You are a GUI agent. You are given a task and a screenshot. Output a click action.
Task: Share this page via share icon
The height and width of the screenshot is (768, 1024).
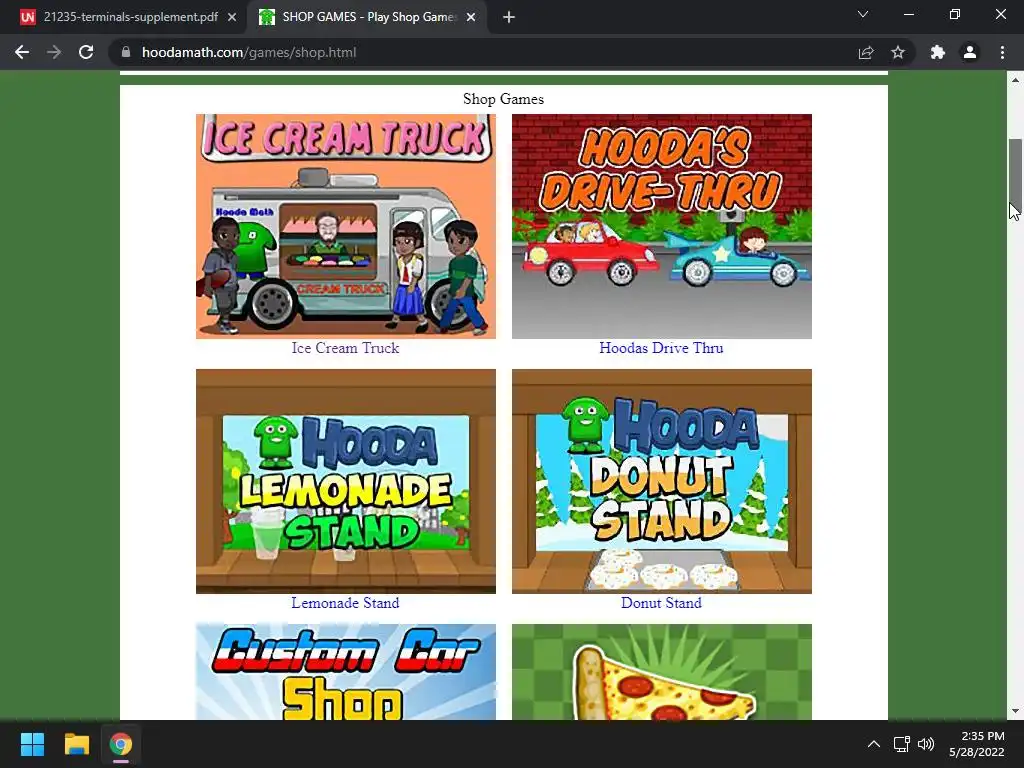click(866, 52)
